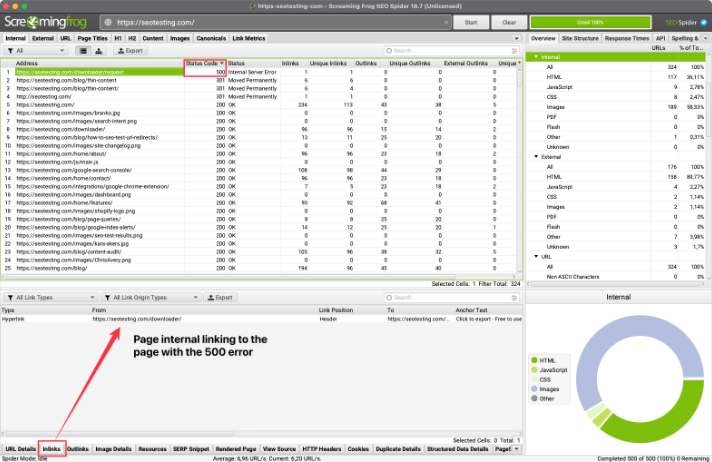The height and width of the screenshot is (462, 712).
Task: Start the crawl
Action: [x=471, y=22]
